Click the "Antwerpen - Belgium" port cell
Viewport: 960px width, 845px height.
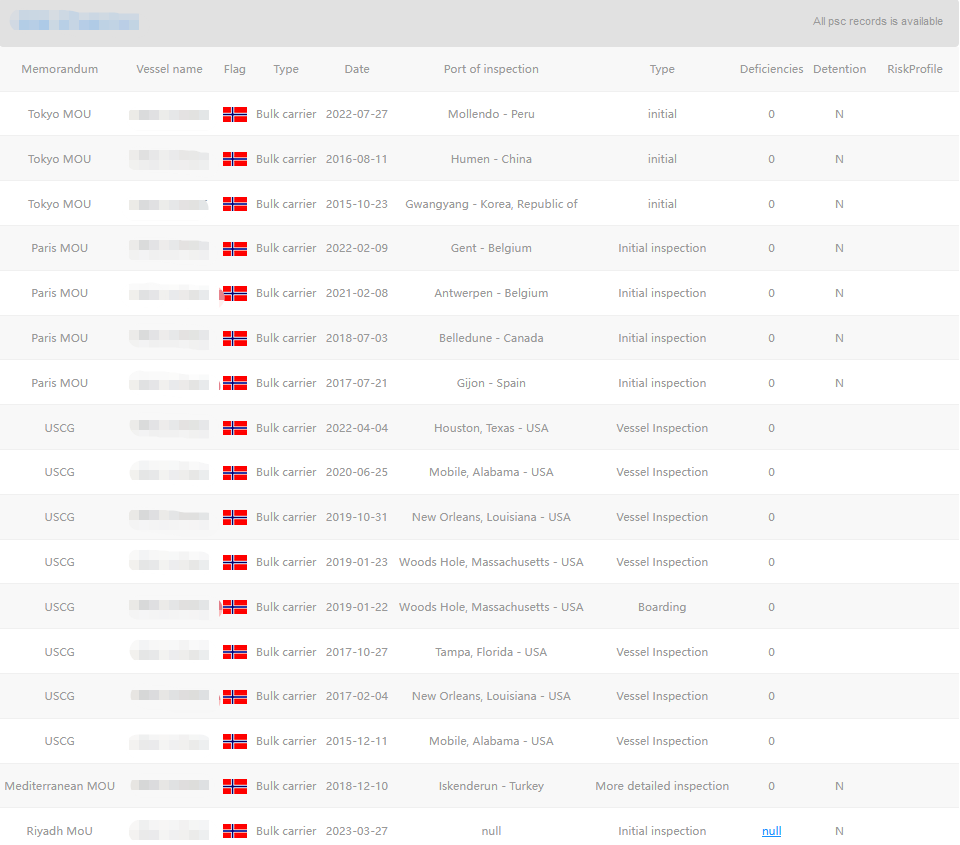[491, 293]
